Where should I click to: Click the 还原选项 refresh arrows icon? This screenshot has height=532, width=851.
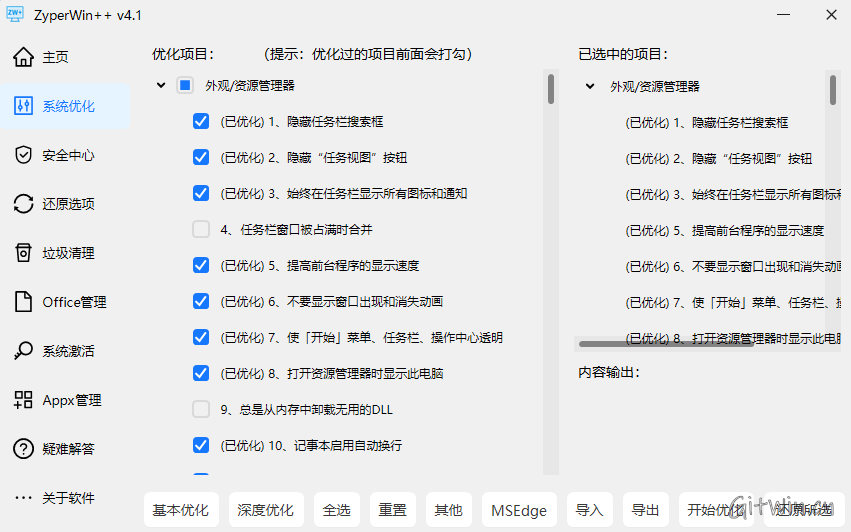point(24,204)
